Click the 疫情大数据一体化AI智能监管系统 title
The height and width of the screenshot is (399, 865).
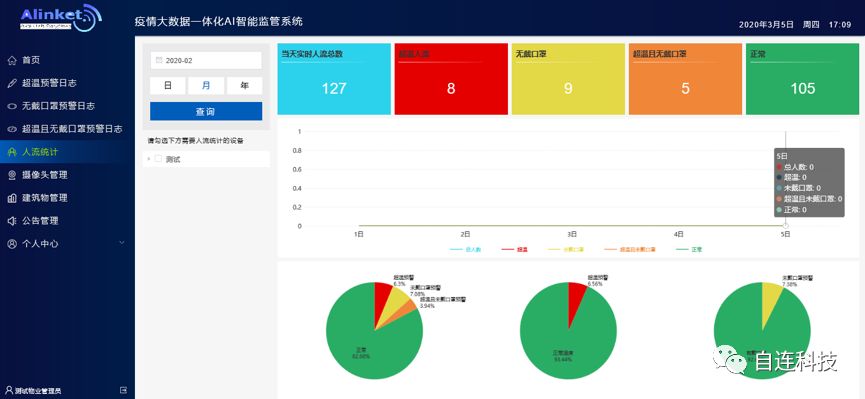219,22
